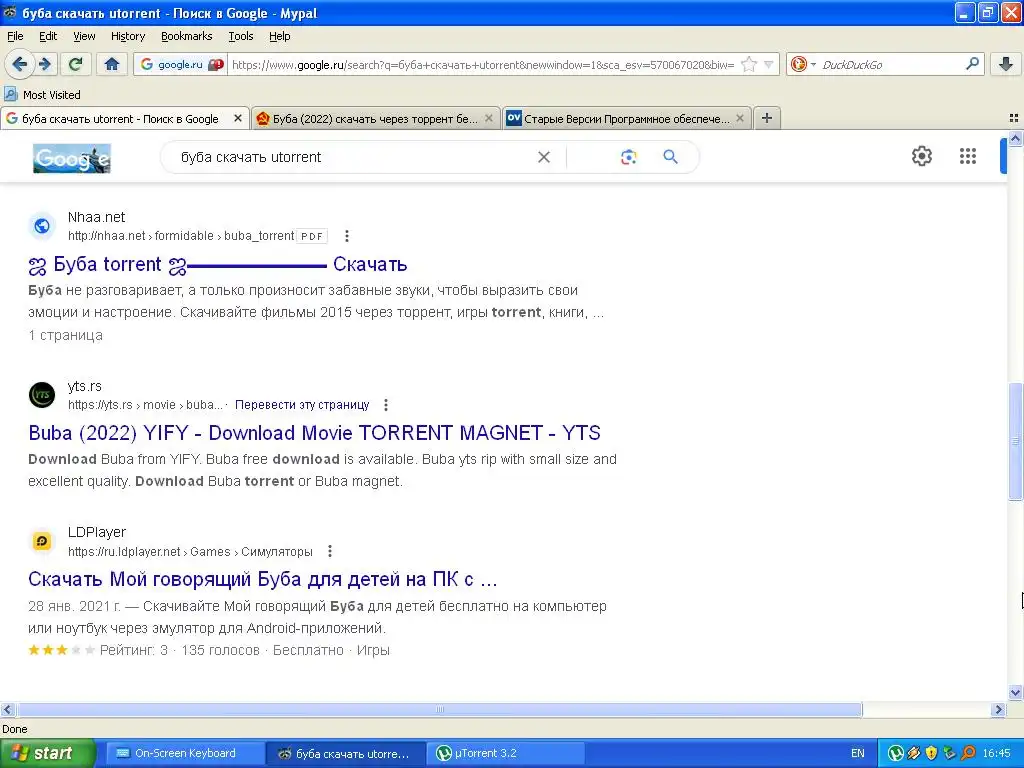The height and width of the screenshot is (768, 1024).
Task: Click horizontal scrollbar right arrow
Action: (x=998, y=709)
